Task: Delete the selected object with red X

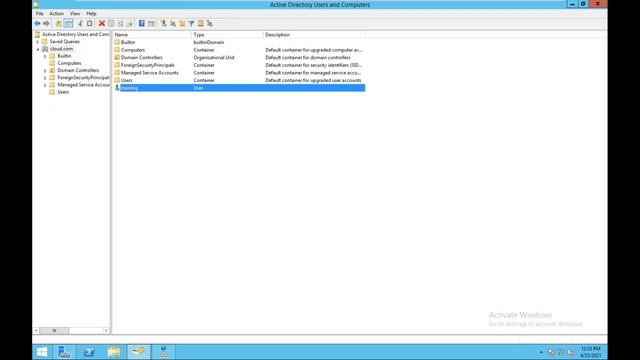Action: (x=102, y=24)
